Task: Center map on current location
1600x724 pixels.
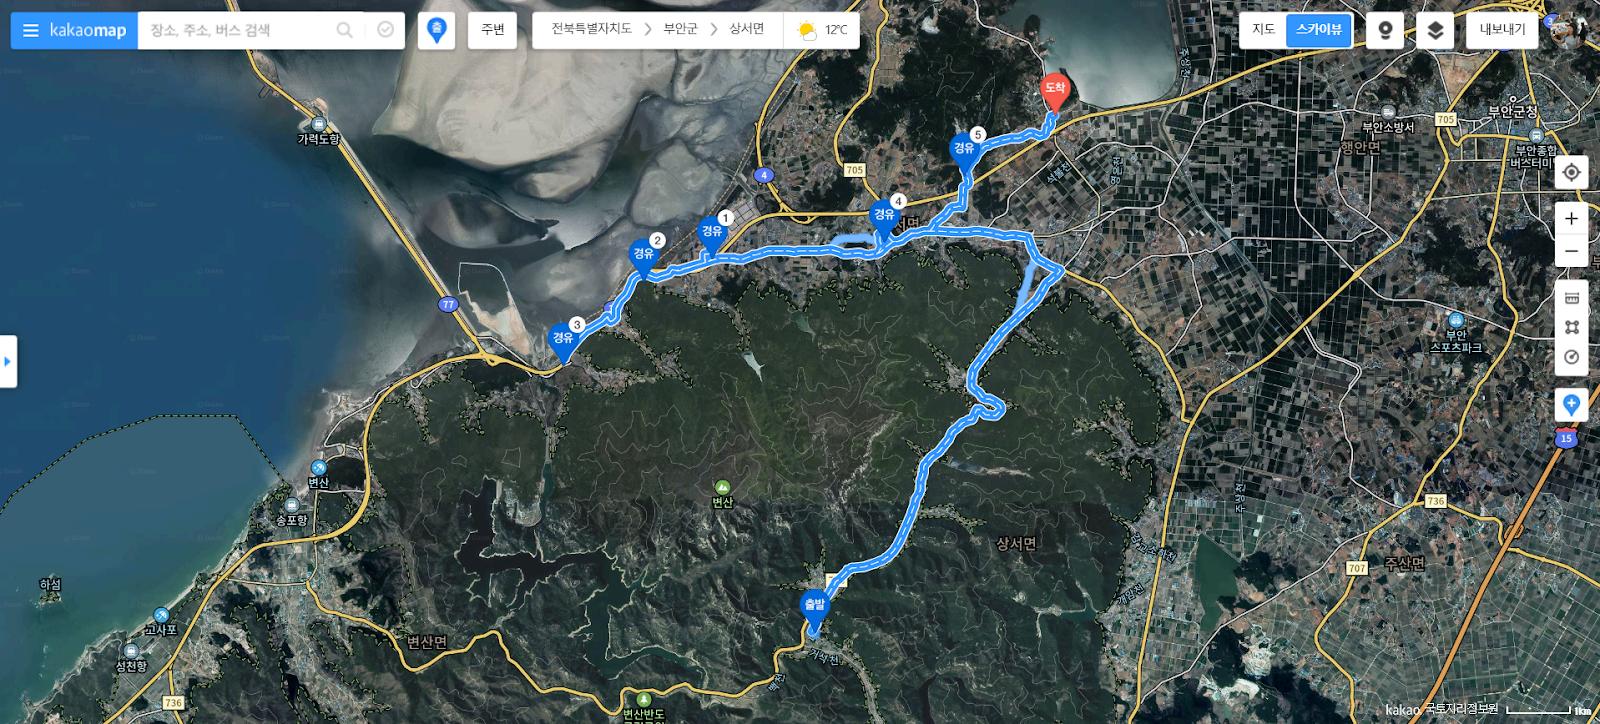Action: coord(1571,172)
